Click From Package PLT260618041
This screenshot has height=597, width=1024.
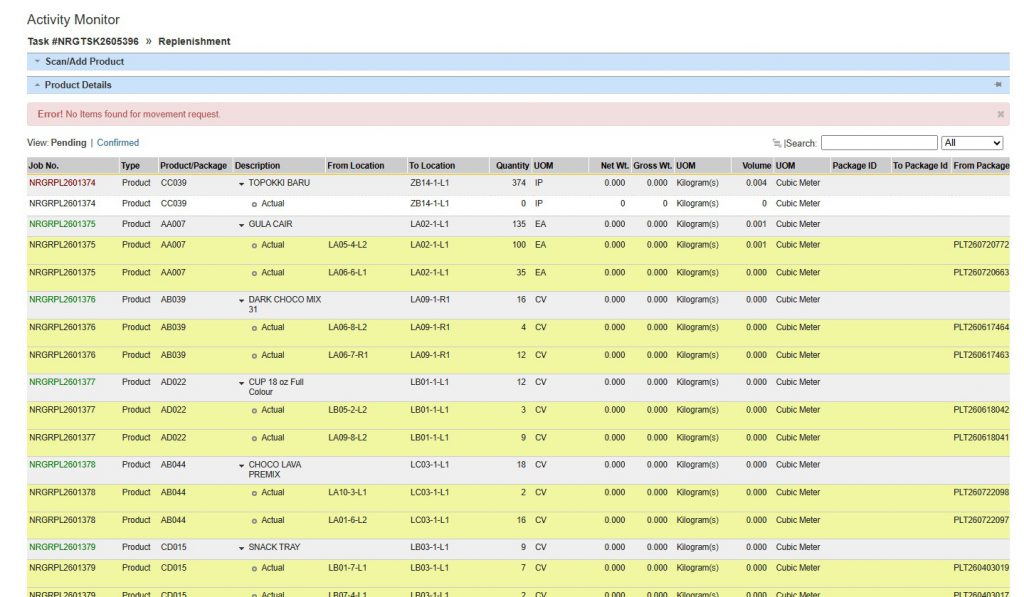[x=981, y=438]
